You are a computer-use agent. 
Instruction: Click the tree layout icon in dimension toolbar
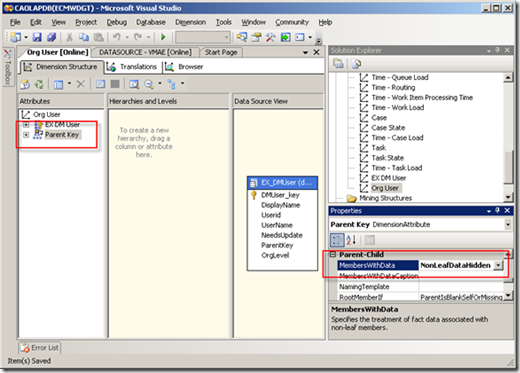[x=172, y=84]
